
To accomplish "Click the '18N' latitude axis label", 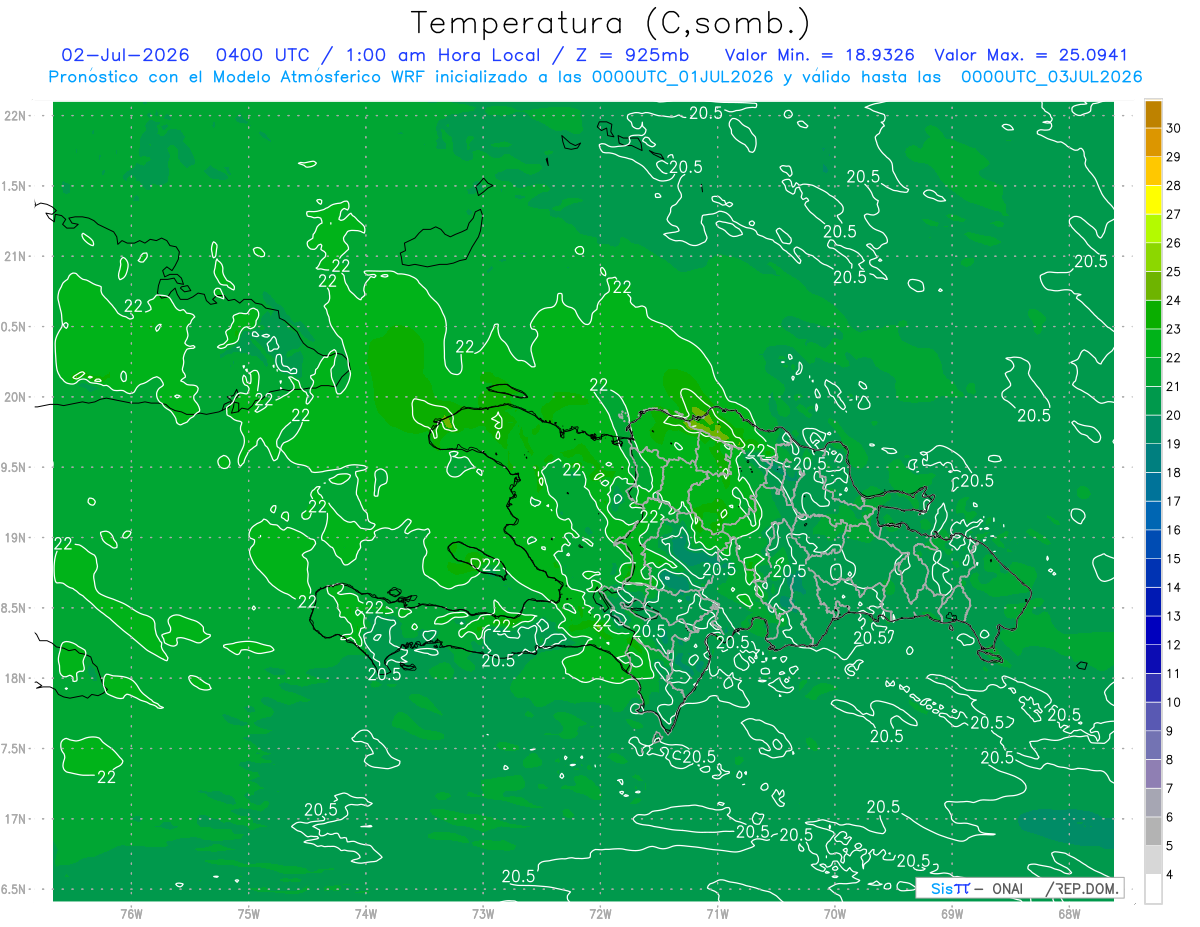I will (x=17, y=679).
